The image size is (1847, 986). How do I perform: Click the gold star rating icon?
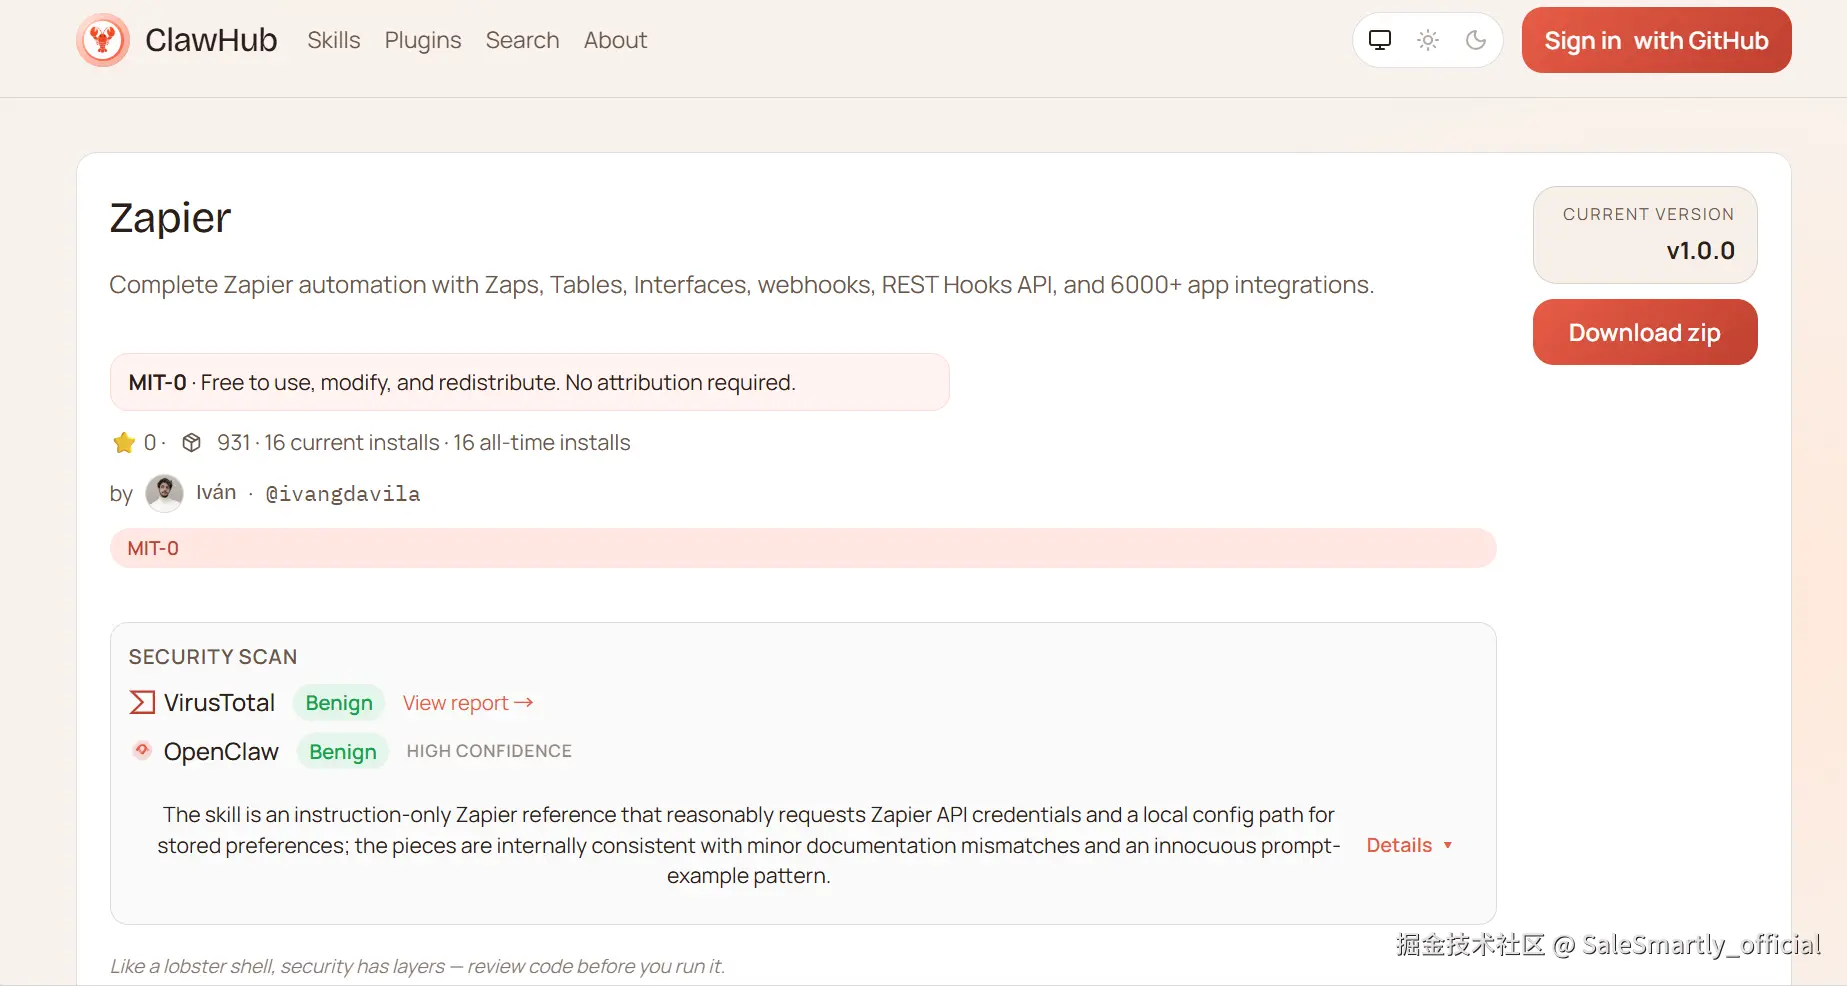coord(124,443)
